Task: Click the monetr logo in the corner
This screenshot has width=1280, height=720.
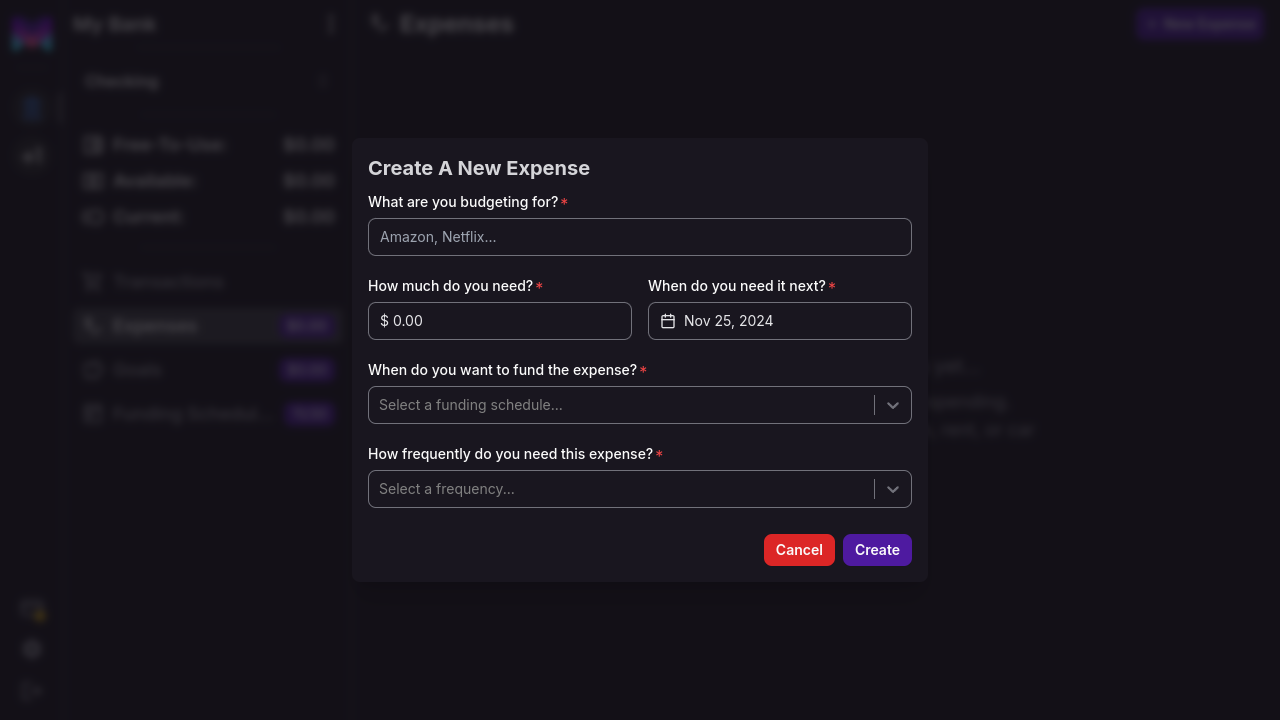Action: 32,34
